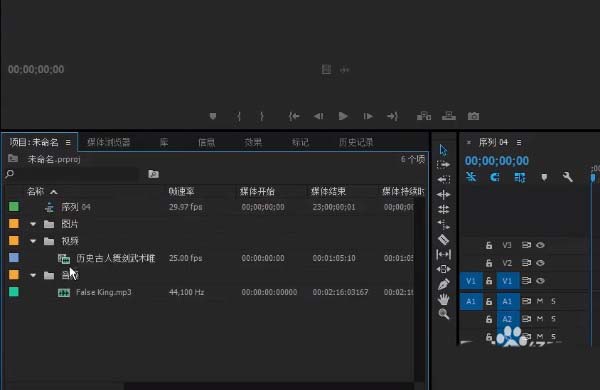Collapse the 图片 bin folder
Image resolution: width=600 pixels, height=390 pixels.
(x=33, y=224)
